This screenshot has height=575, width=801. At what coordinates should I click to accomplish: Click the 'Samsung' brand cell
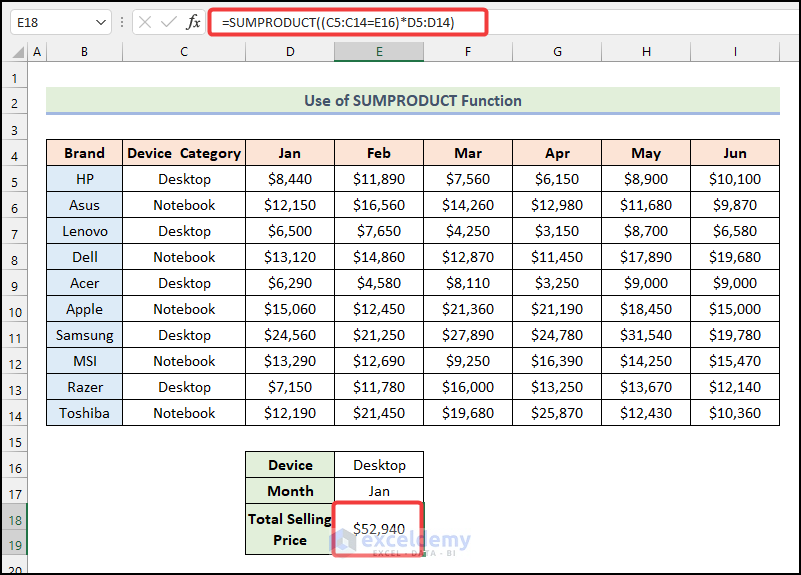pyautogui.click(x=84, y=335)
